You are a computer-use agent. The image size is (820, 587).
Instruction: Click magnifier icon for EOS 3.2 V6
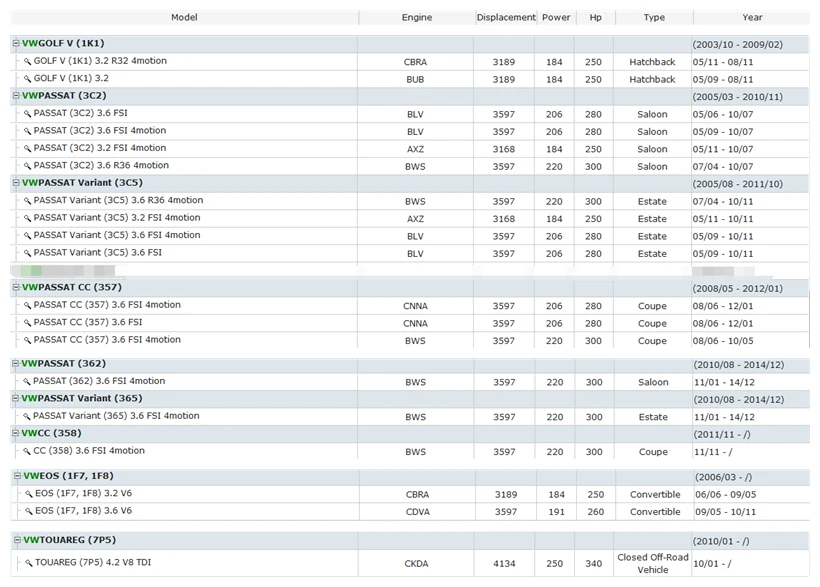pyautogui.click(x=29, y=494)
